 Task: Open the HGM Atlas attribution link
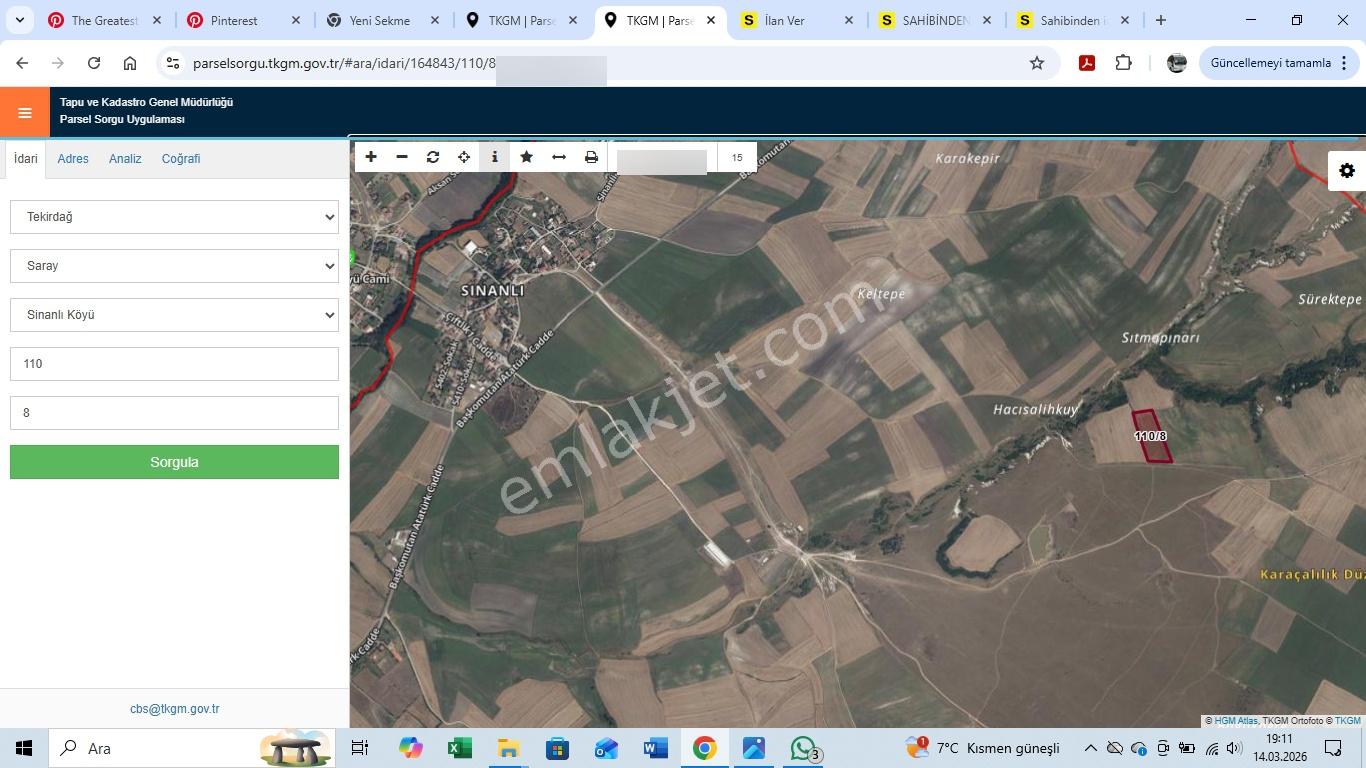[x=1236, y=721]
